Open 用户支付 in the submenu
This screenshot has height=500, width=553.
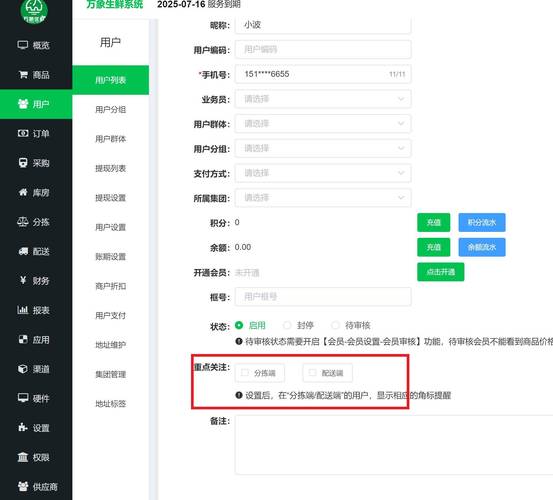pos(110,315)
